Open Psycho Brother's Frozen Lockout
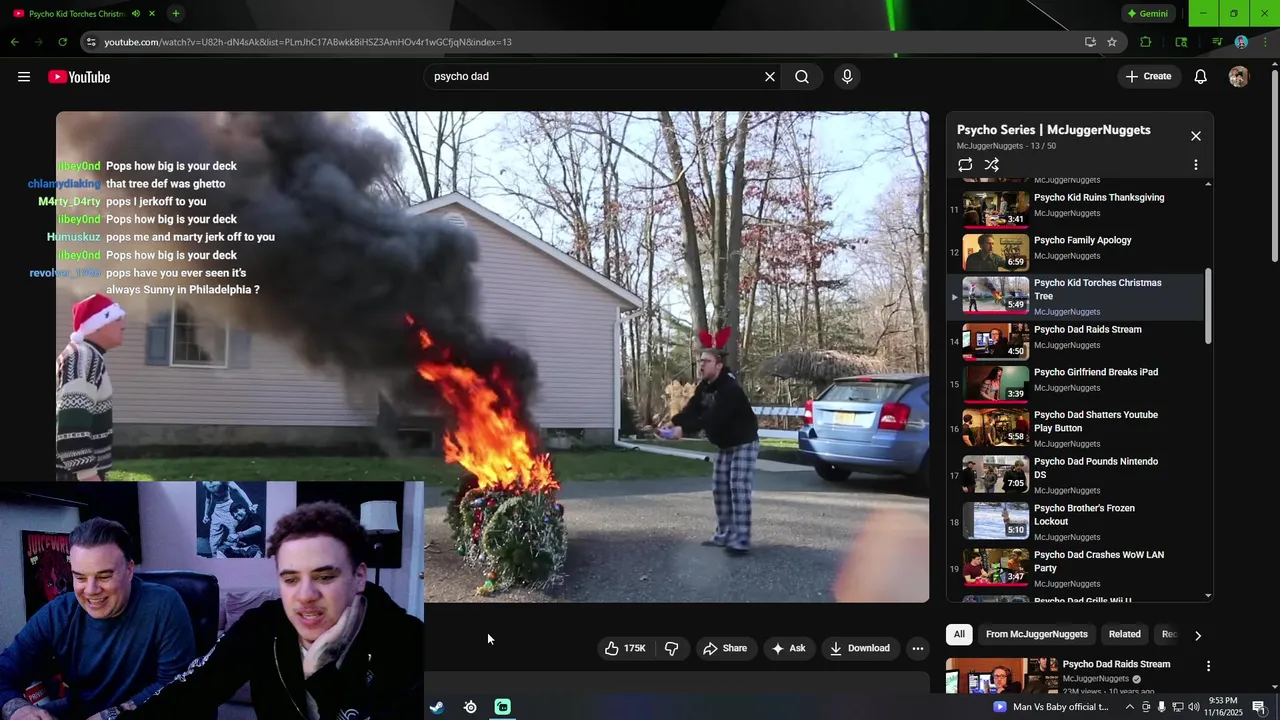The image size is (1280, 720). (x=1076, y=522)
